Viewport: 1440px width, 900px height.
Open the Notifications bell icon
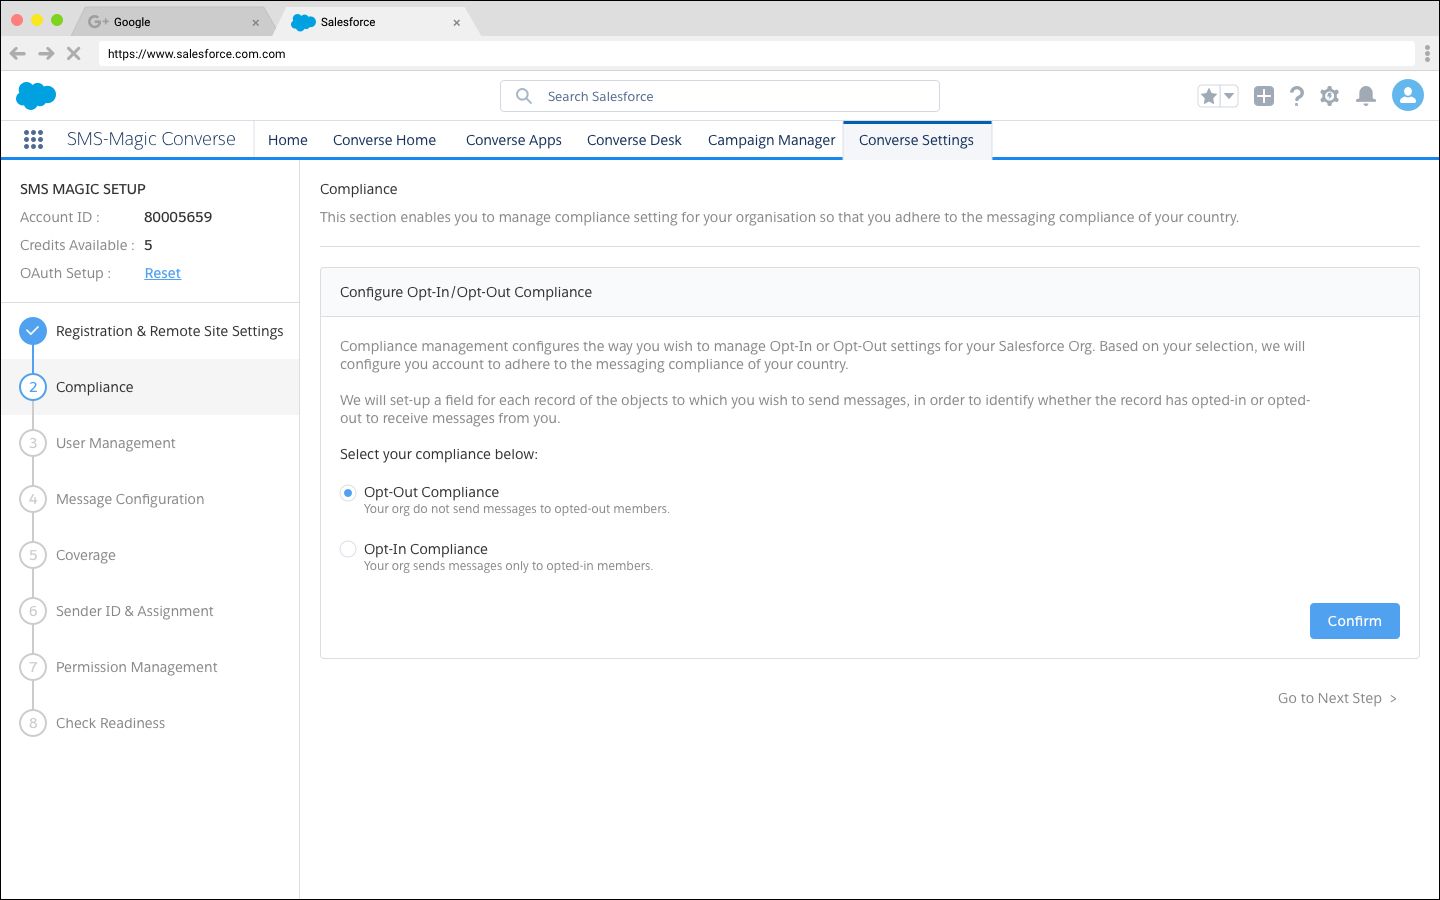1366,96
